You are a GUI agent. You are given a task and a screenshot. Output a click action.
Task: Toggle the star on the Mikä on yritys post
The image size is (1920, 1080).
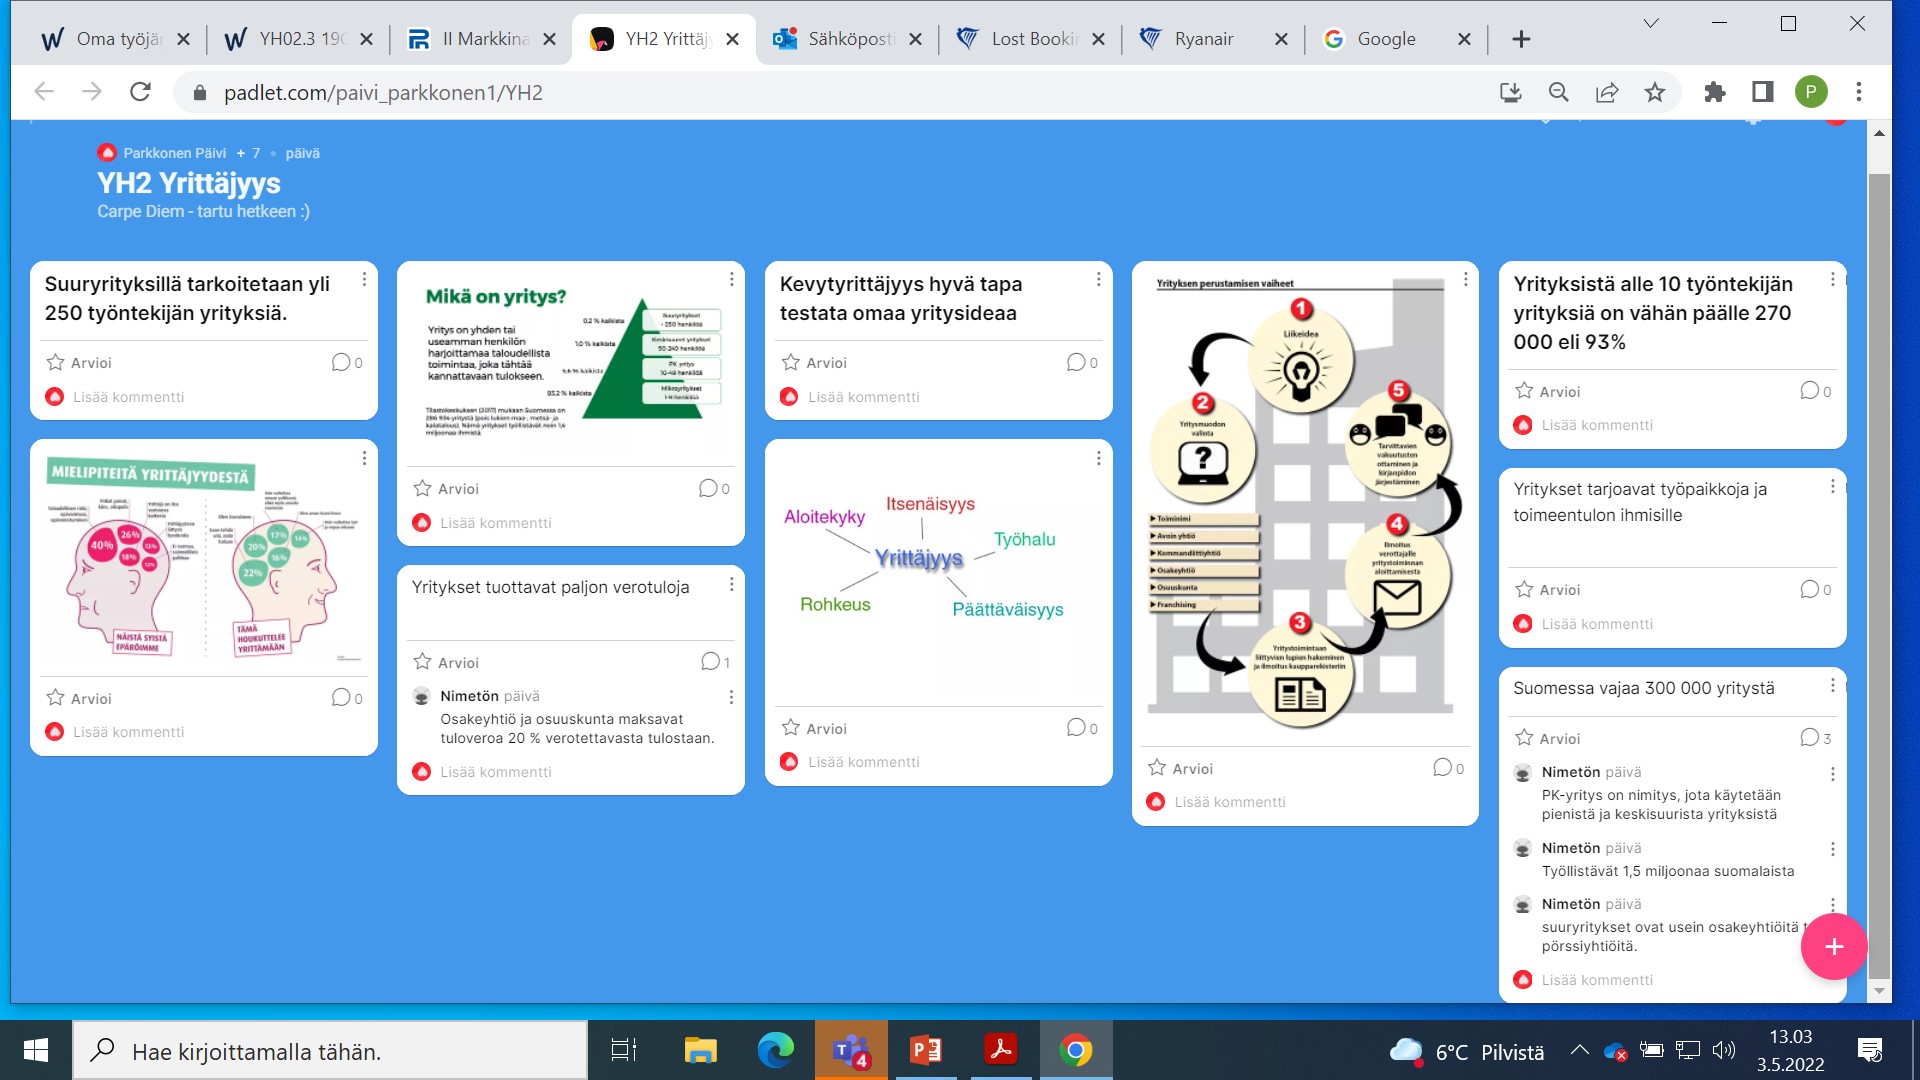tap(422, 488)
